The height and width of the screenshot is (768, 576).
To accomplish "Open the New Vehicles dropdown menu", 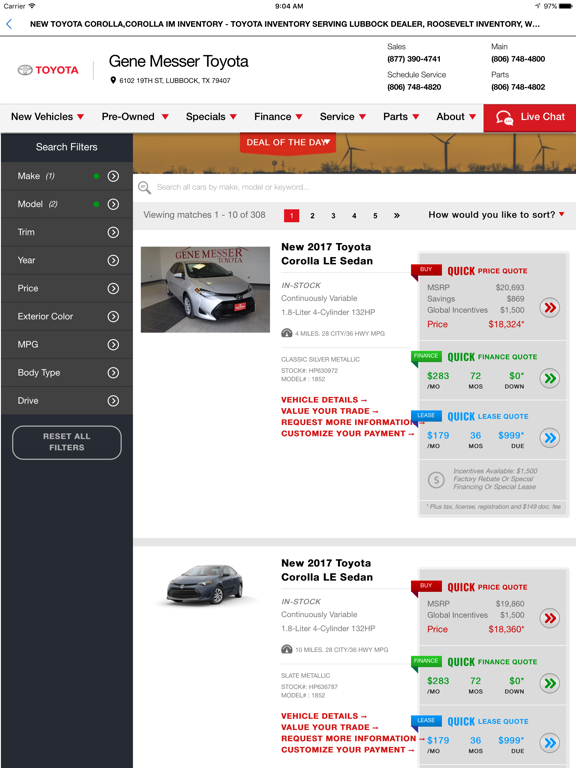I will coord(48,117).
